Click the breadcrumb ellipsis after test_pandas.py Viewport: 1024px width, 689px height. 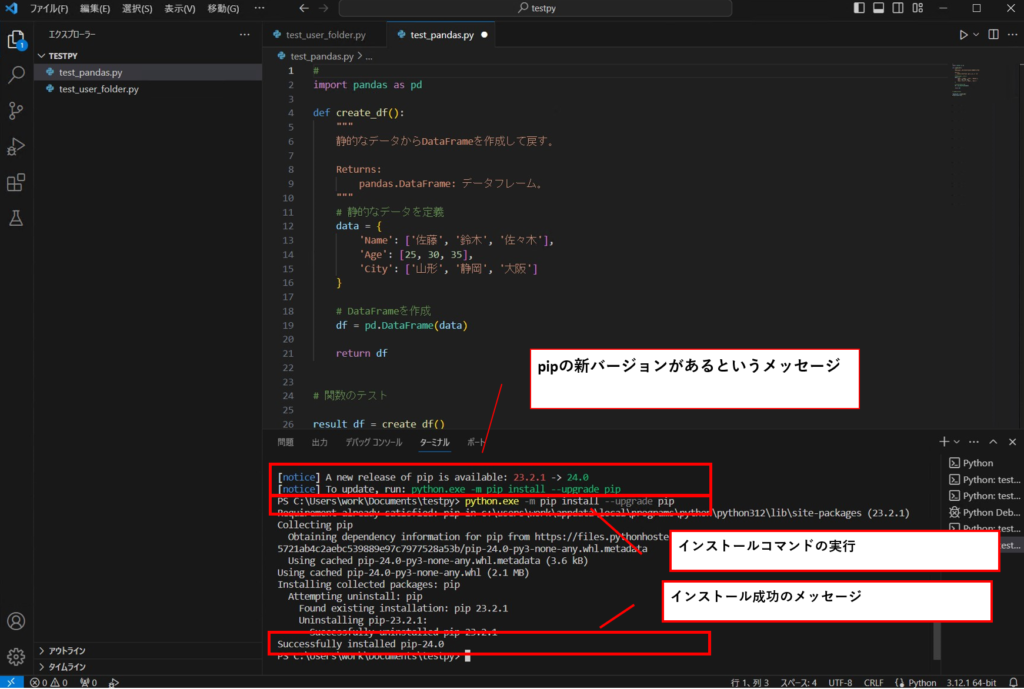click(x=369, y=56)
